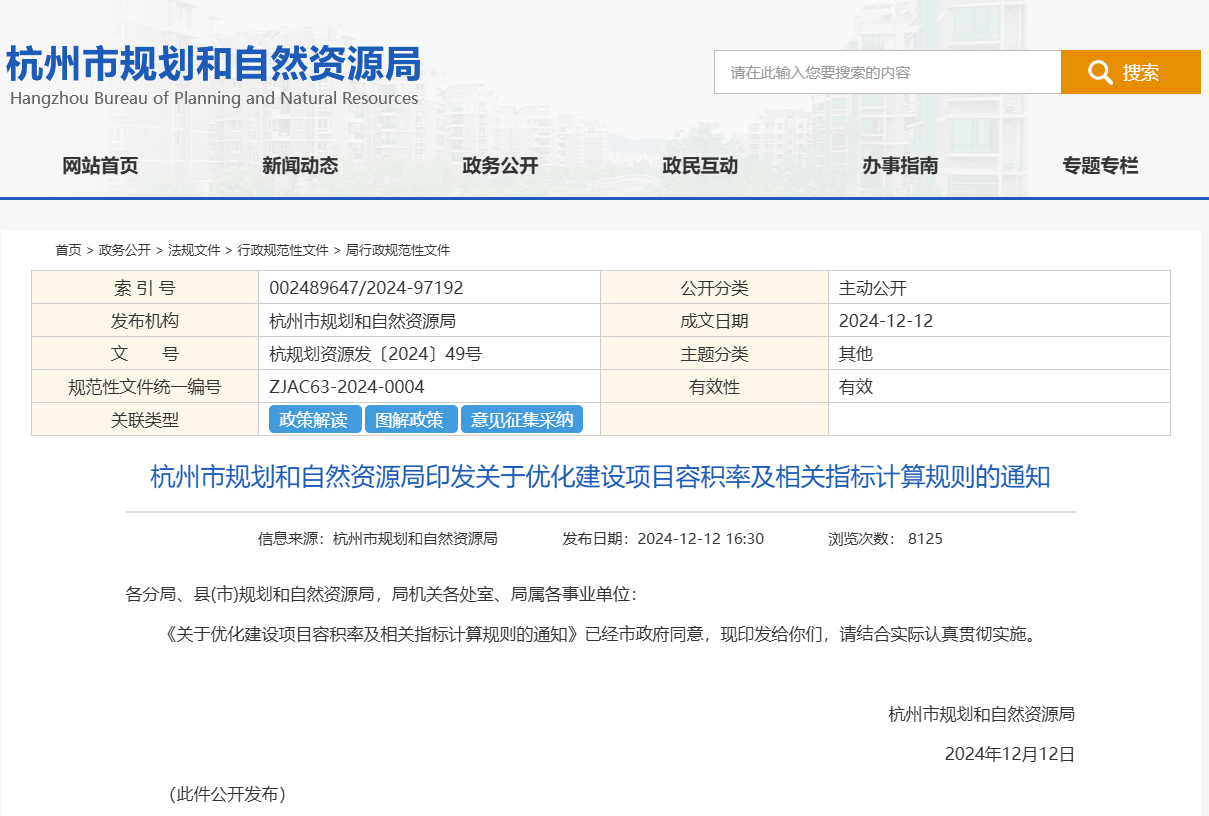The width and height of the screenshot is (1209, 816).
Task: Go to 政务公开 in breadcrumb
Action: (124, 250)
